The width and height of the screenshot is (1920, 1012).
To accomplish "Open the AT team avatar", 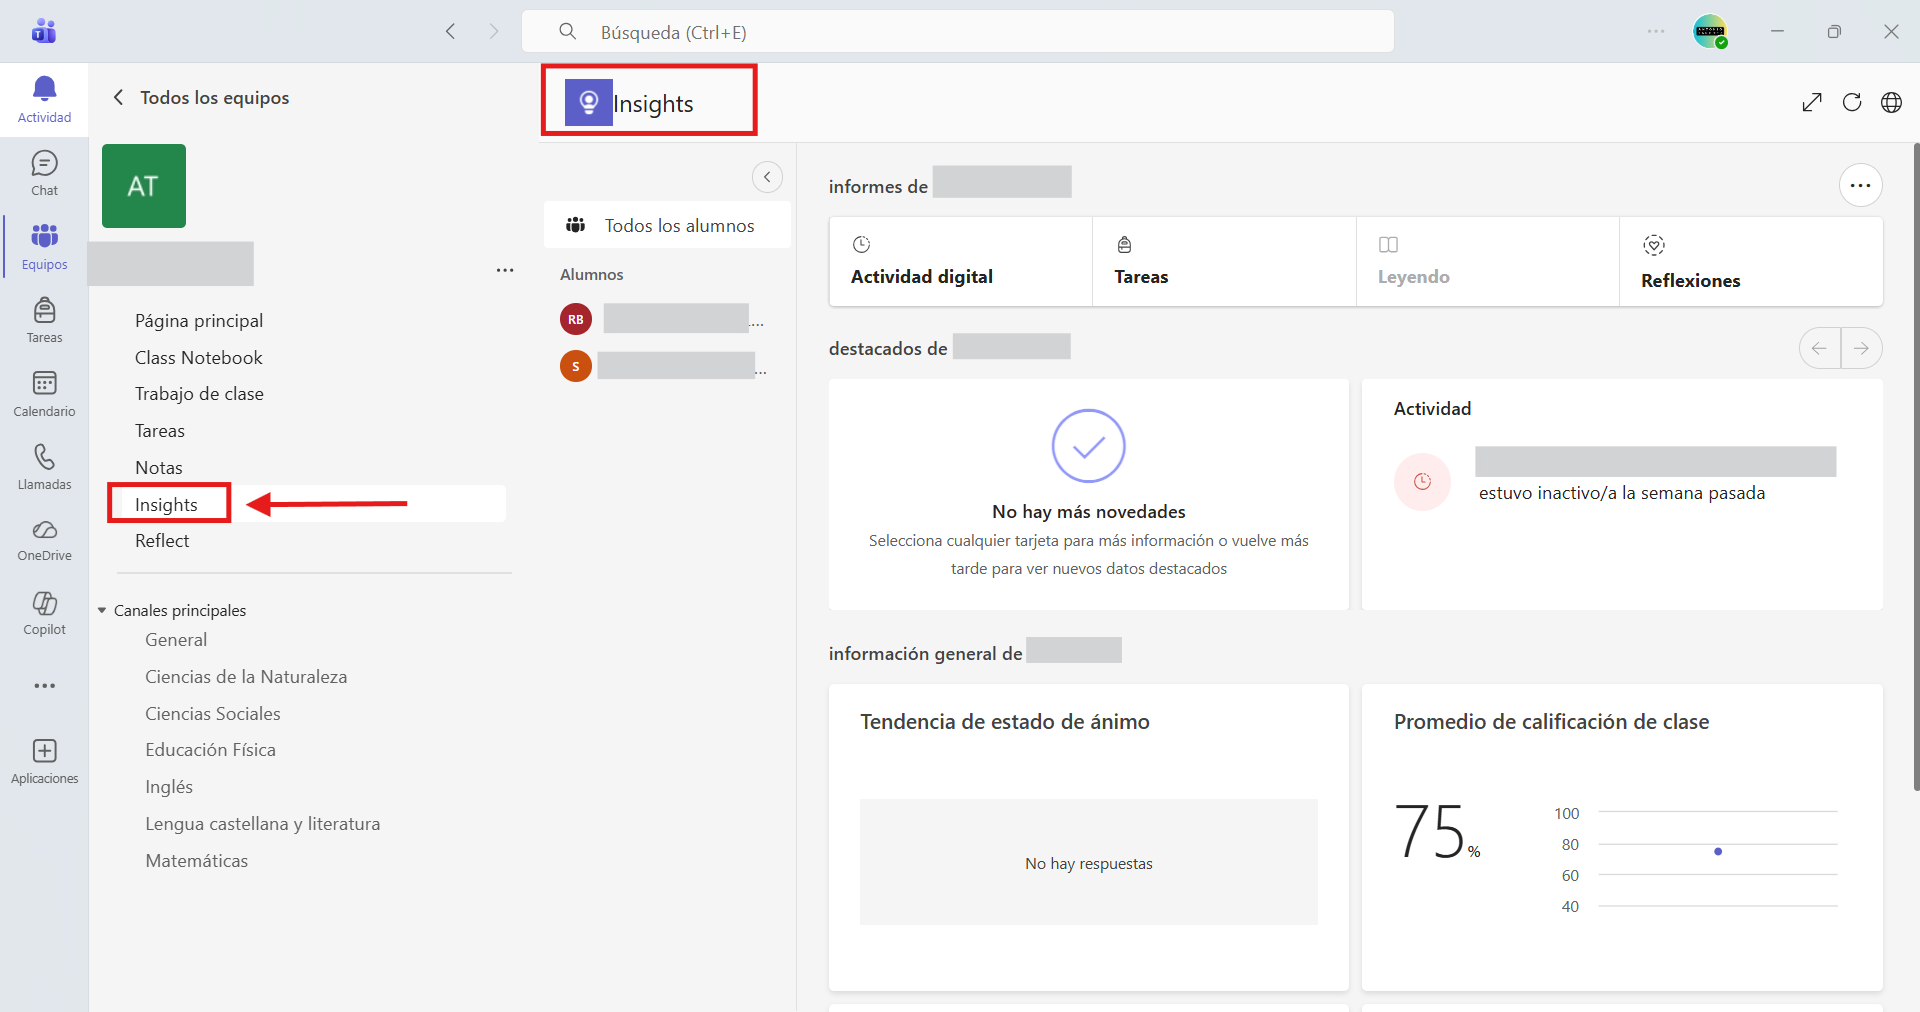I will click(144, 186).
